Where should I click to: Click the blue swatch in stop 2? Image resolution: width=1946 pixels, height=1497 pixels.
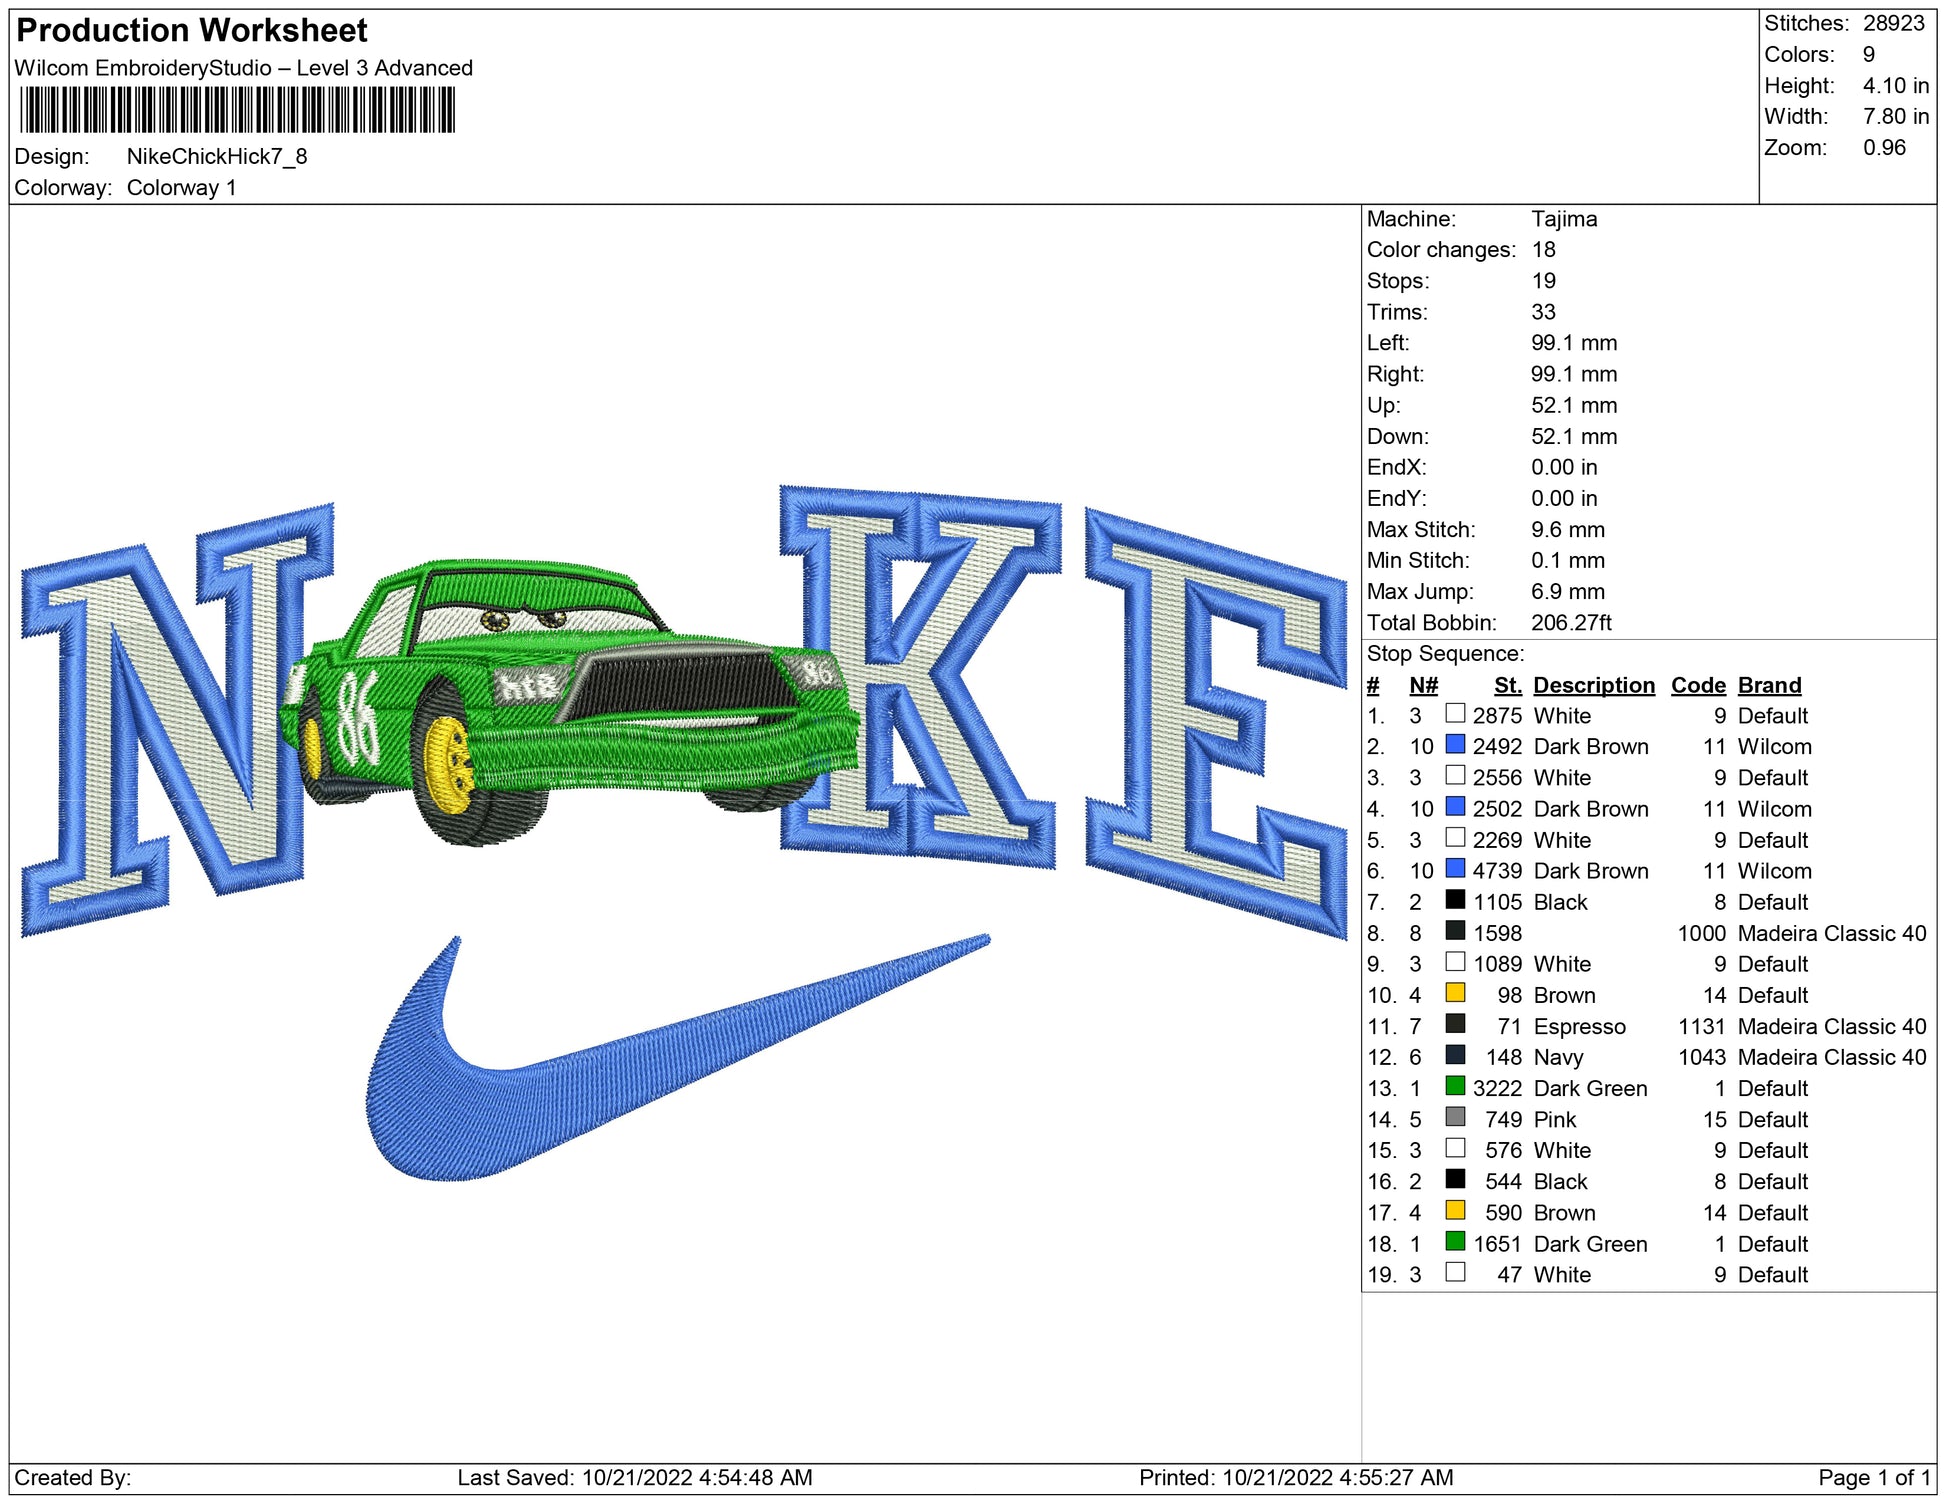(x=1455, y=745)
